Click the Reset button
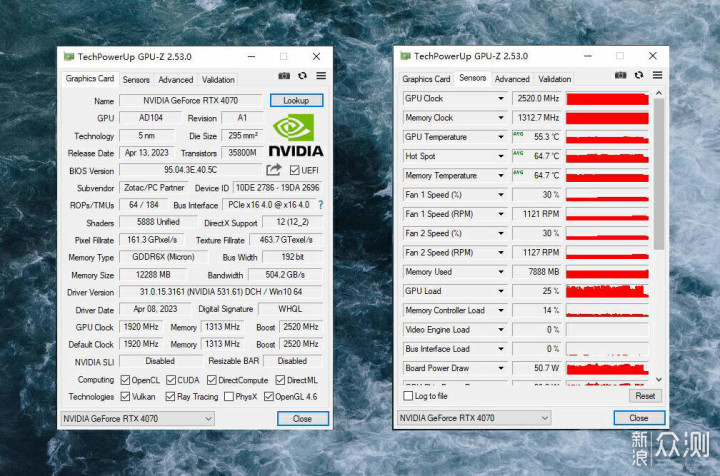This screenshot has height=476, width=720. pyautogui.click(x=645, y=396)
